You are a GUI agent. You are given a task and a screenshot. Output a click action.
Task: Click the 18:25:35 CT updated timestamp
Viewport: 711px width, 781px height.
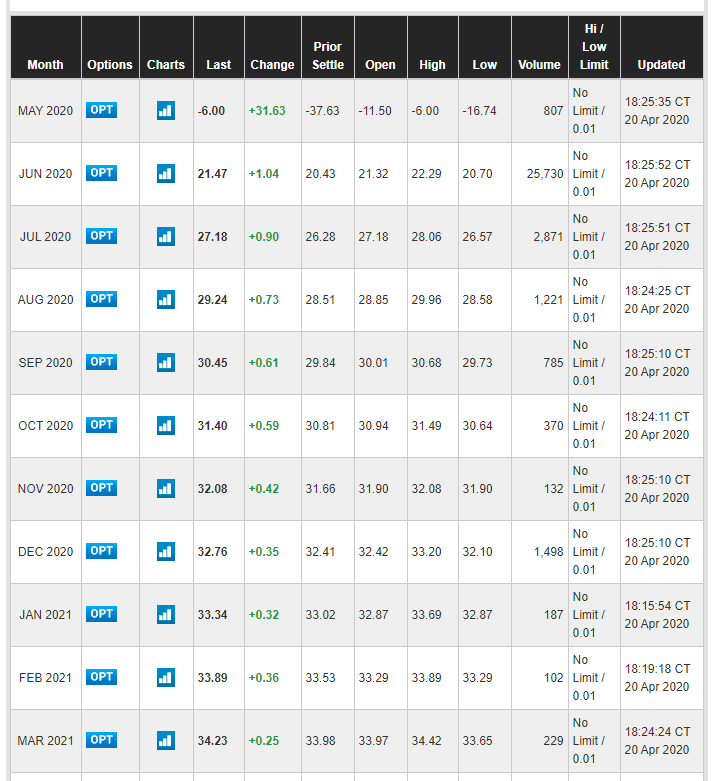pos(658,102)
